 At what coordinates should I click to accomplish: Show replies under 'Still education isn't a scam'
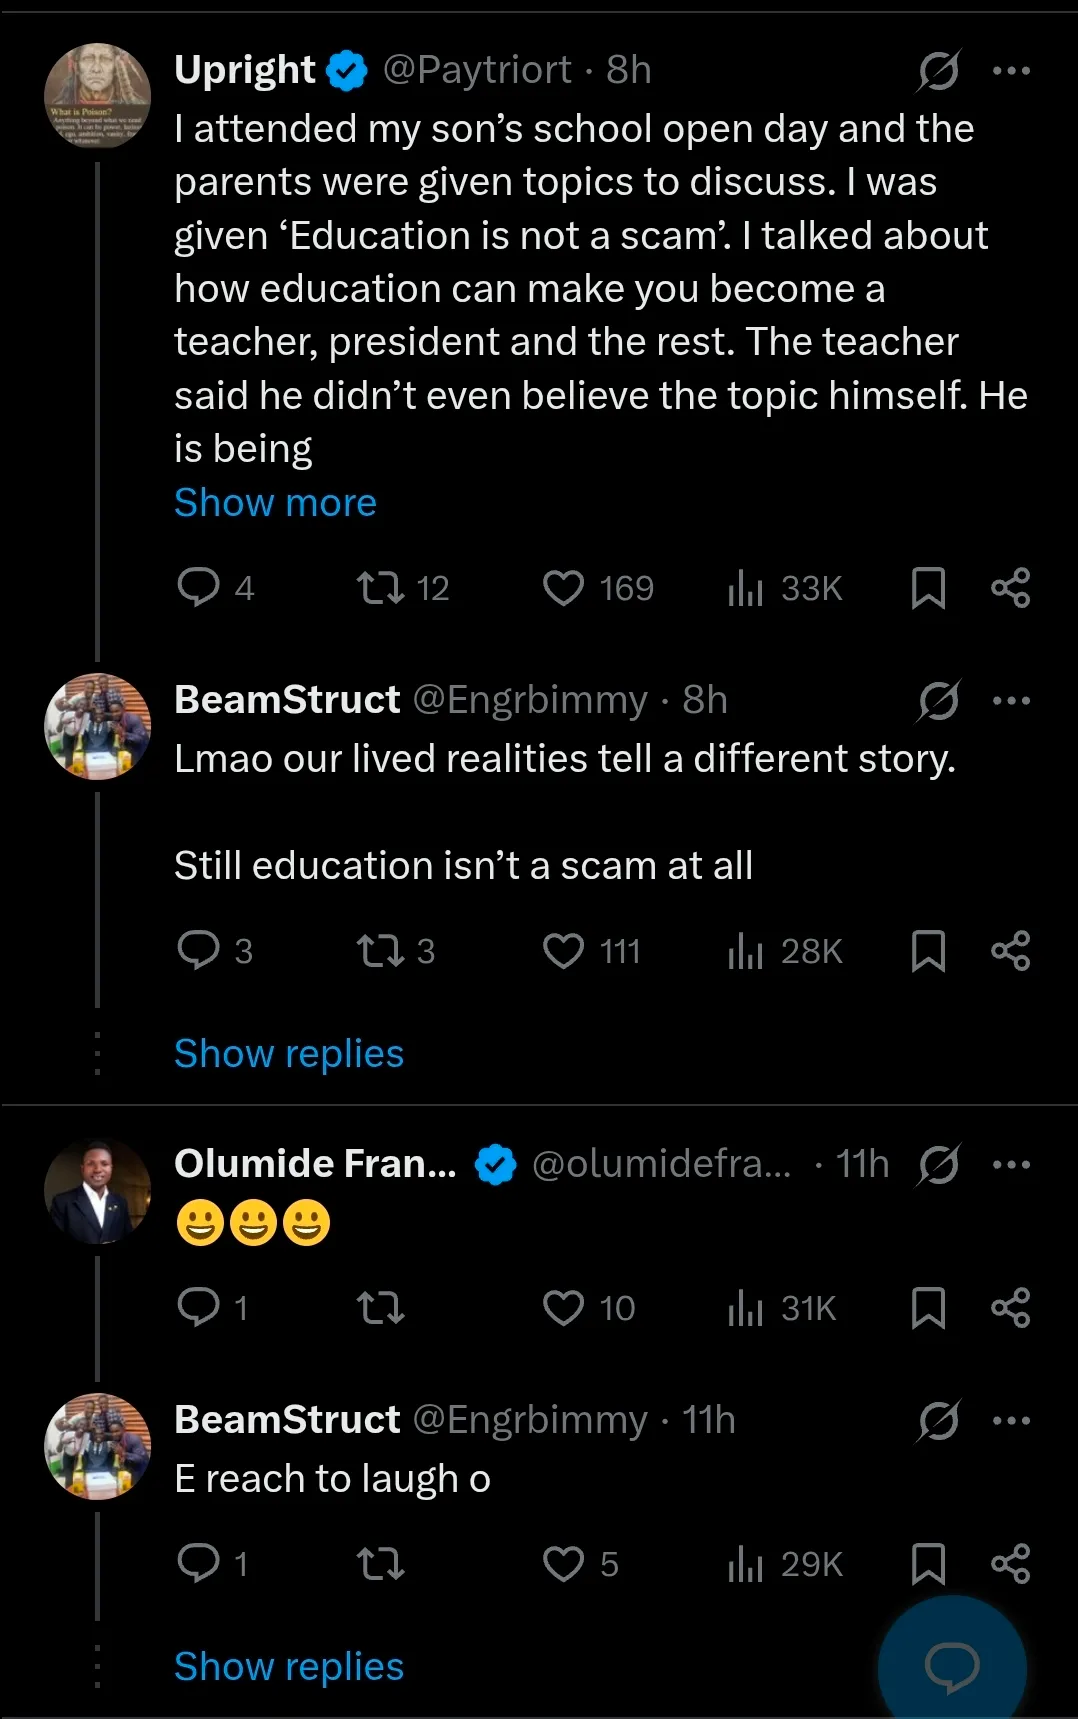[x=288, y=1054]
